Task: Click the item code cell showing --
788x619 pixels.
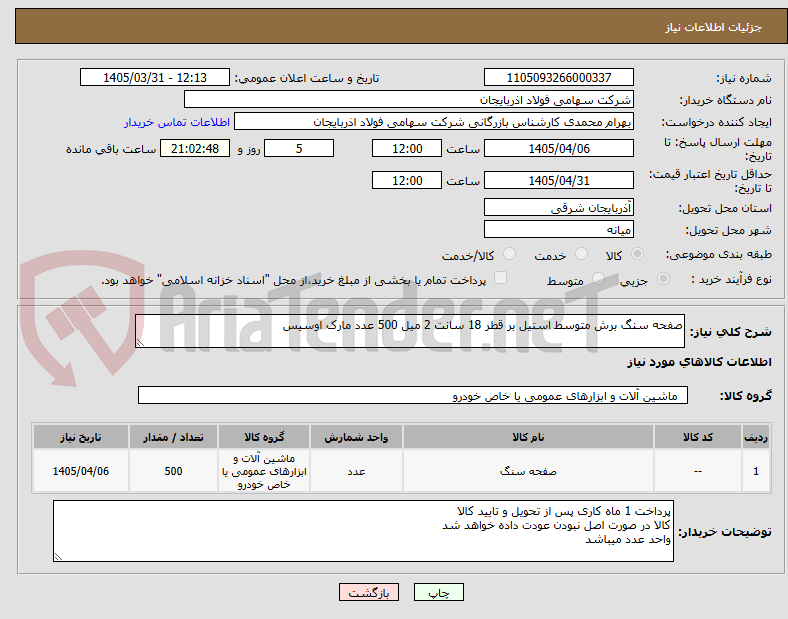Action: tap(698, 471)
